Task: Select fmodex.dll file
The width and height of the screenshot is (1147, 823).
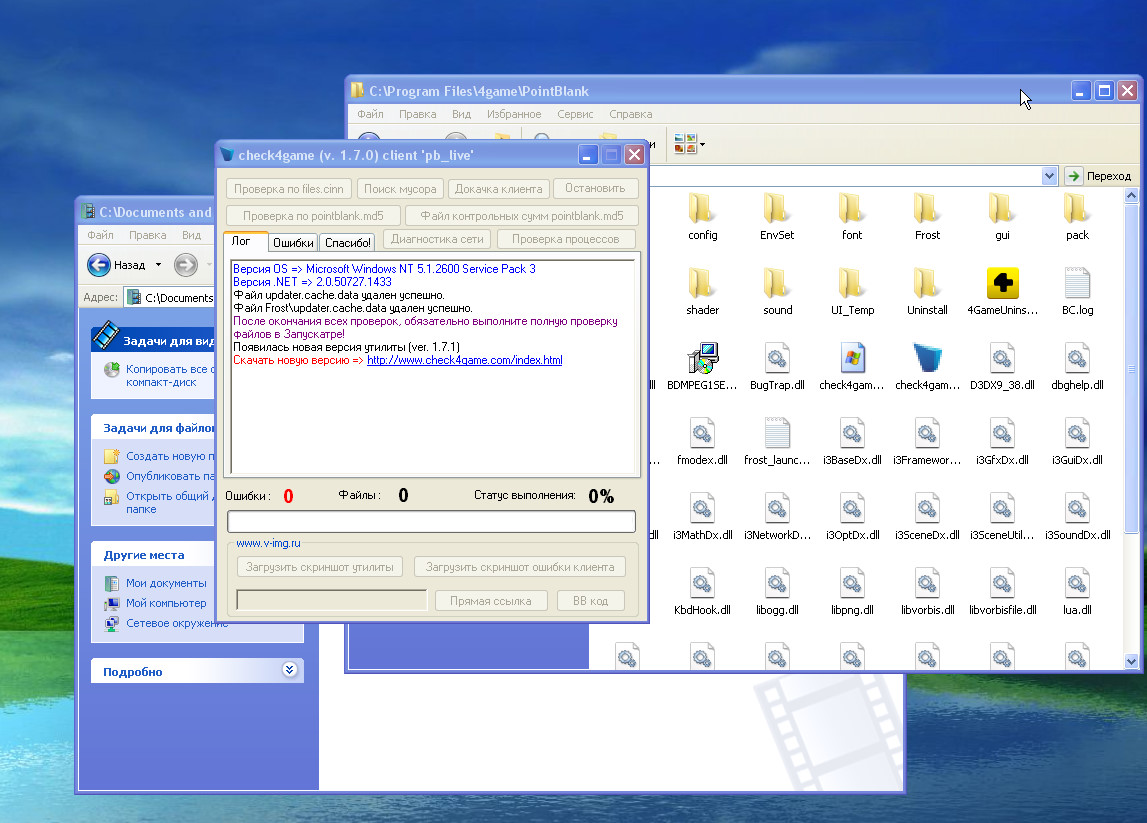Action: (x=702, y=441)
